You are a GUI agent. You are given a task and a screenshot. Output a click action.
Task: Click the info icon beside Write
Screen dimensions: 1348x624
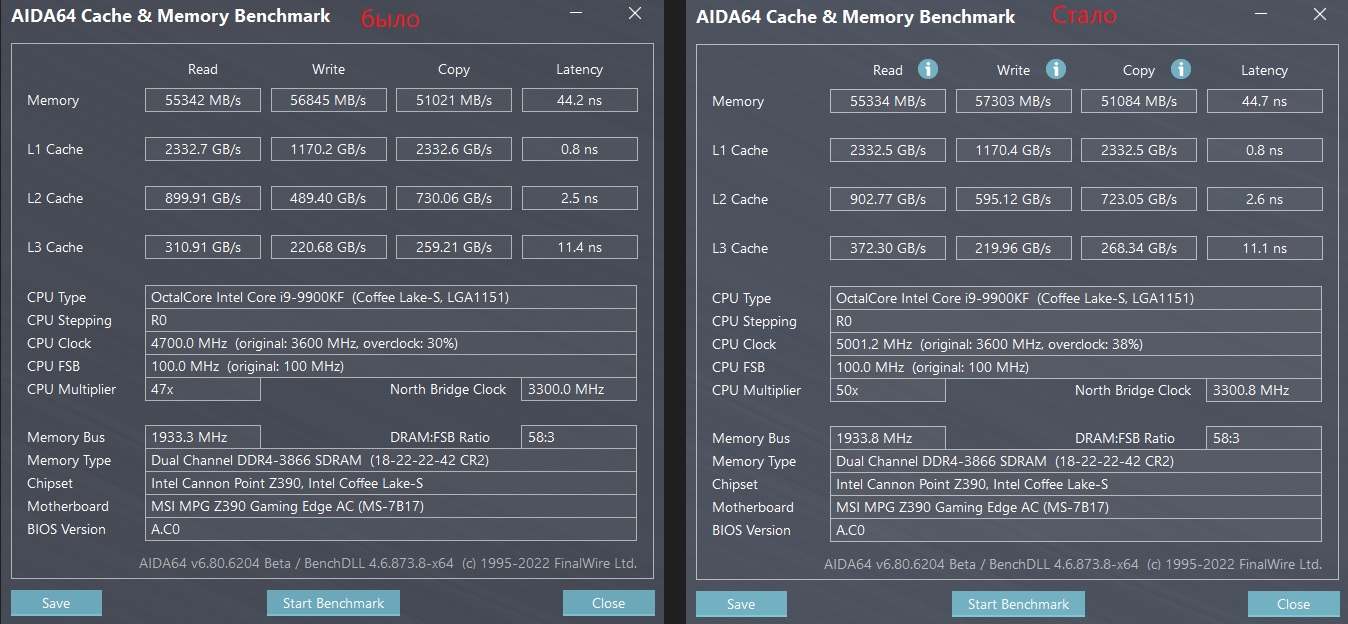(x=1056, y=69)
